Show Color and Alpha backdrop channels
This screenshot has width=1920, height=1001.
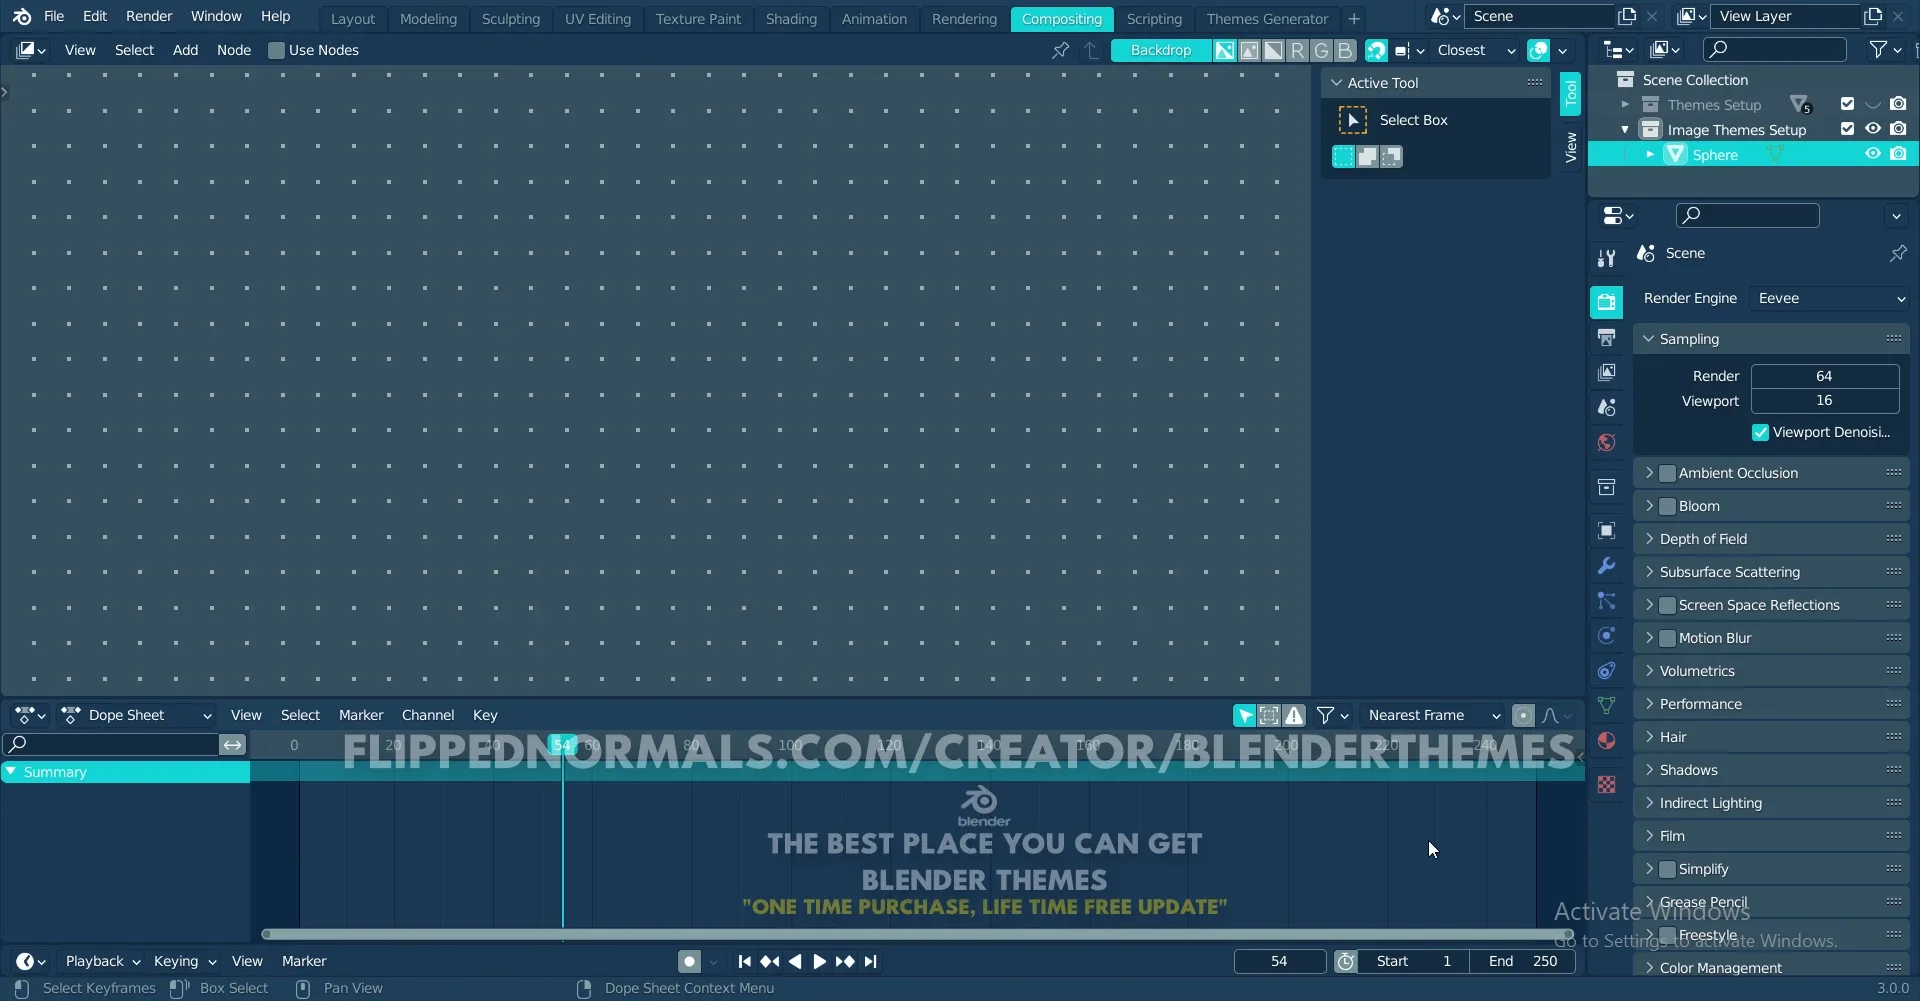pyautogui.click(x=1225, y=50)
